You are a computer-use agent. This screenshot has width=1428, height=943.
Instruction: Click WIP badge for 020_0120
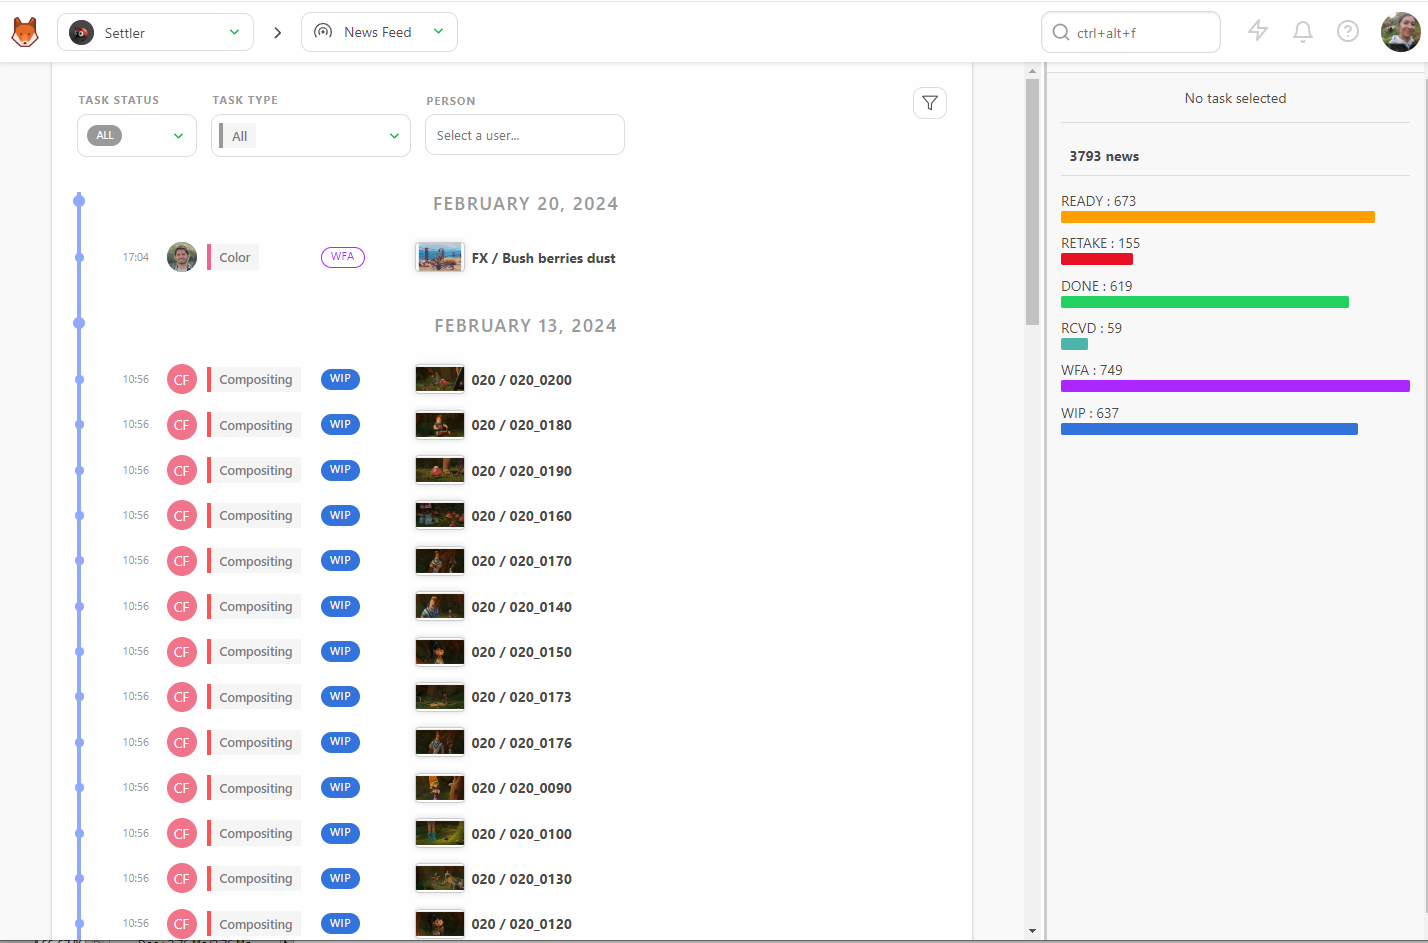click(341, 923)
